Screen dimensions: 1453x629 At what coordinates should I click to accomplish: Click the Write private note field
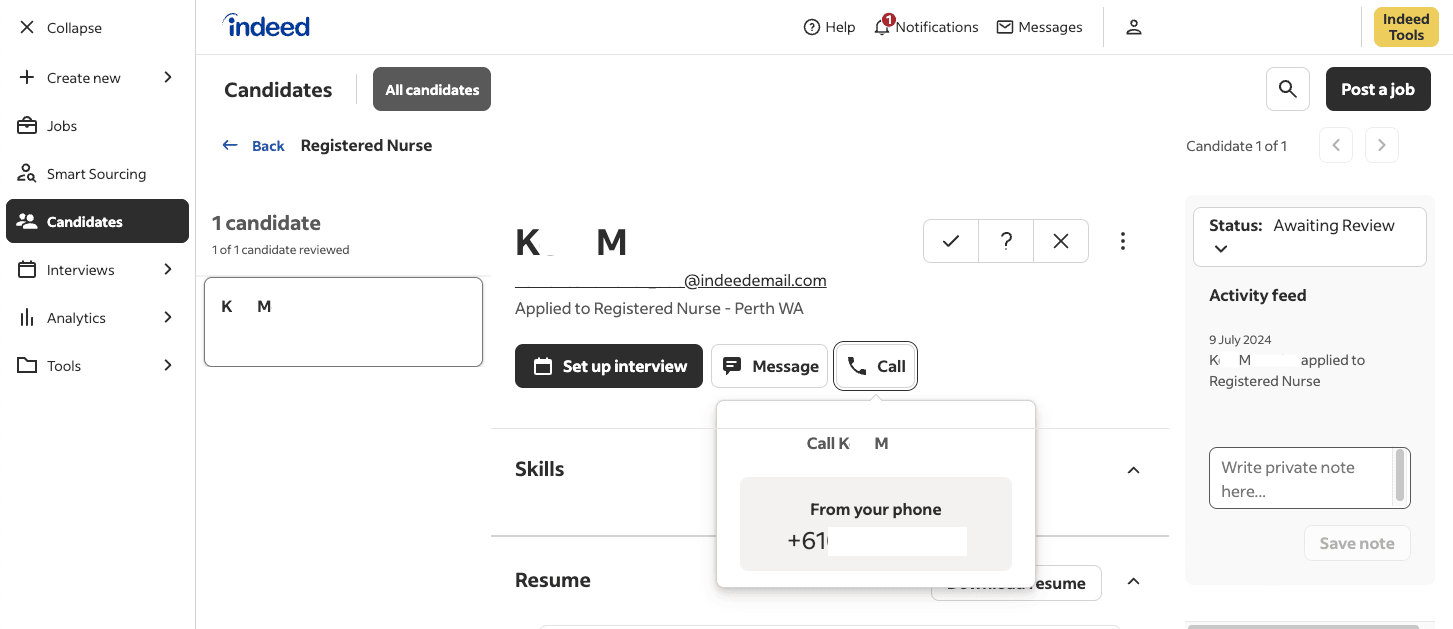click(1300, 478)
